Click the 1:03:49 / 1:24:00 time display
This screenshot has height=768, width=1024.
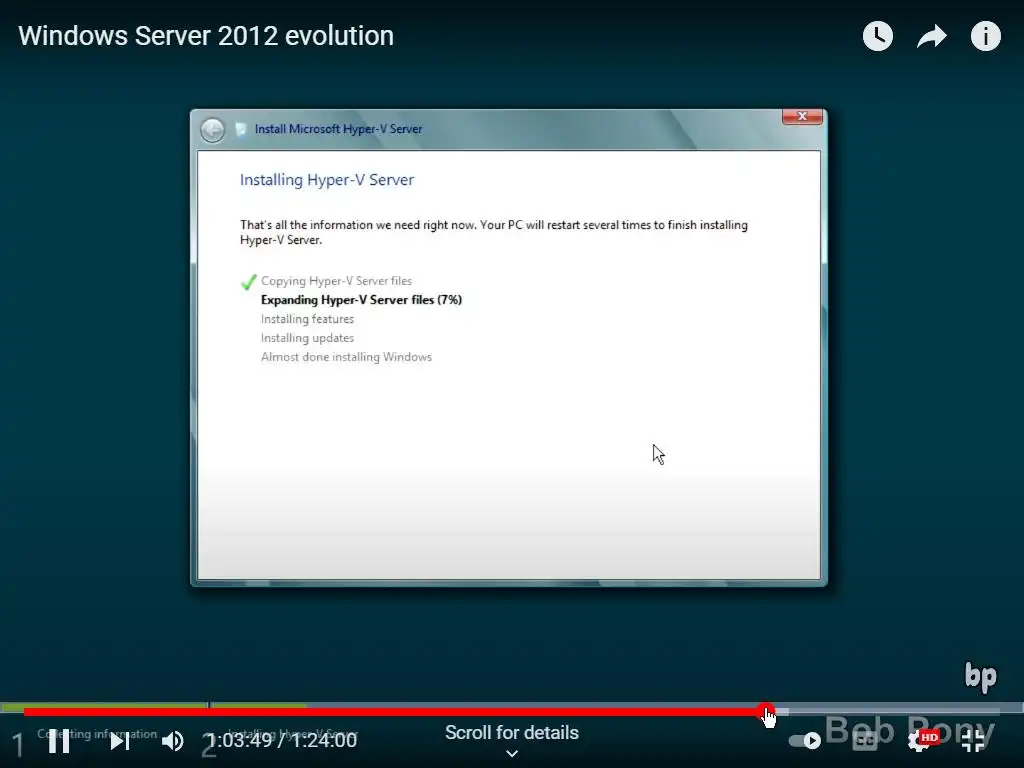(282, 740)
